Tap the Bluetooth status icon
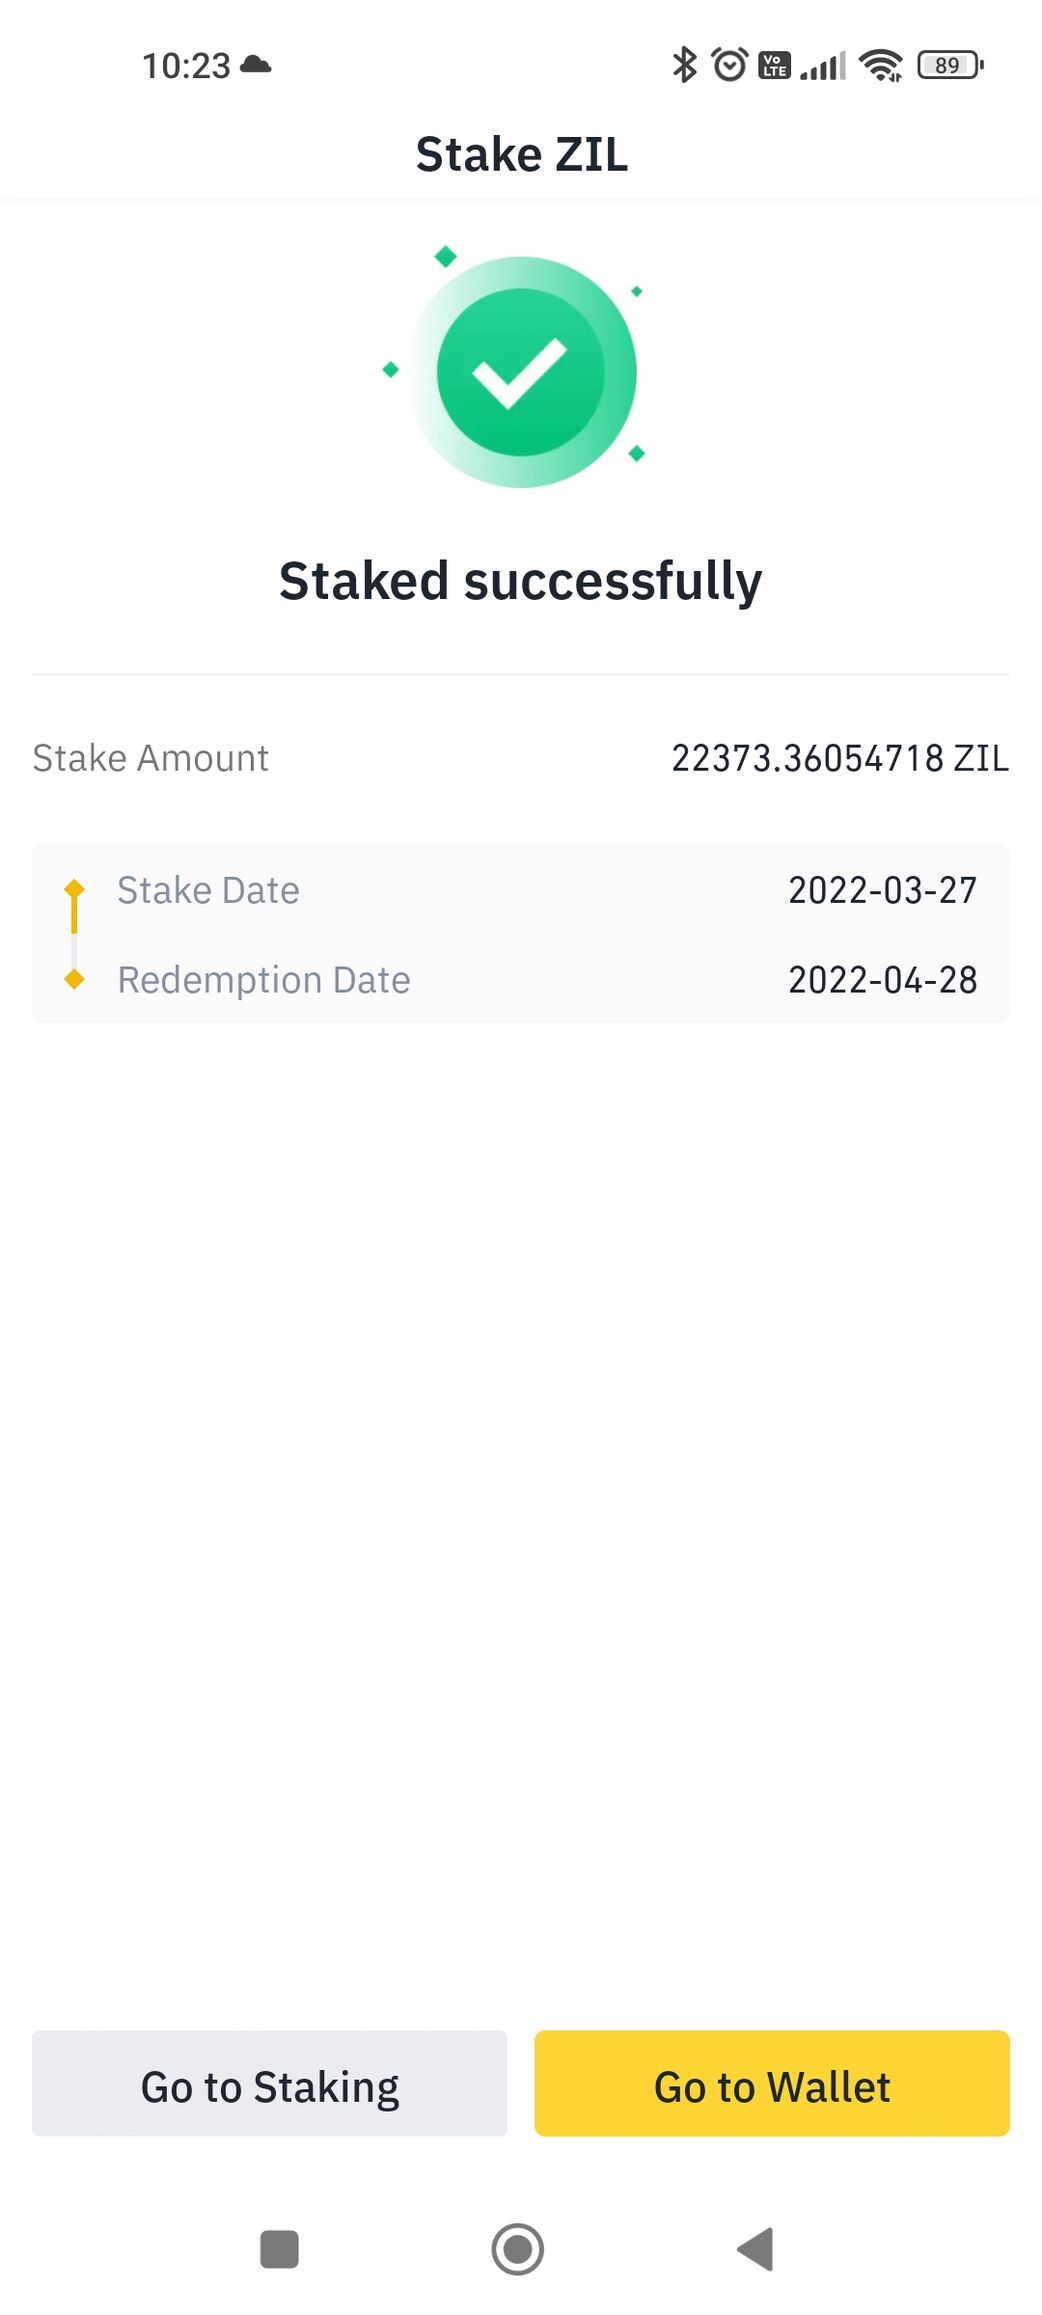Image resolution: width=1042 pixels, height=2315 pixels. tap(684, 65)
